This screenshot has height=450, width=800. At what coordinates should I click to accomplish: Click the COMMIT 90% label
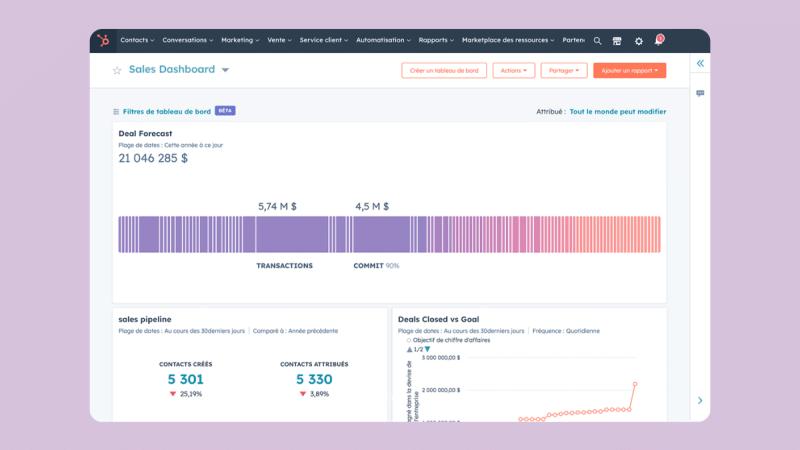click(376, 266)
